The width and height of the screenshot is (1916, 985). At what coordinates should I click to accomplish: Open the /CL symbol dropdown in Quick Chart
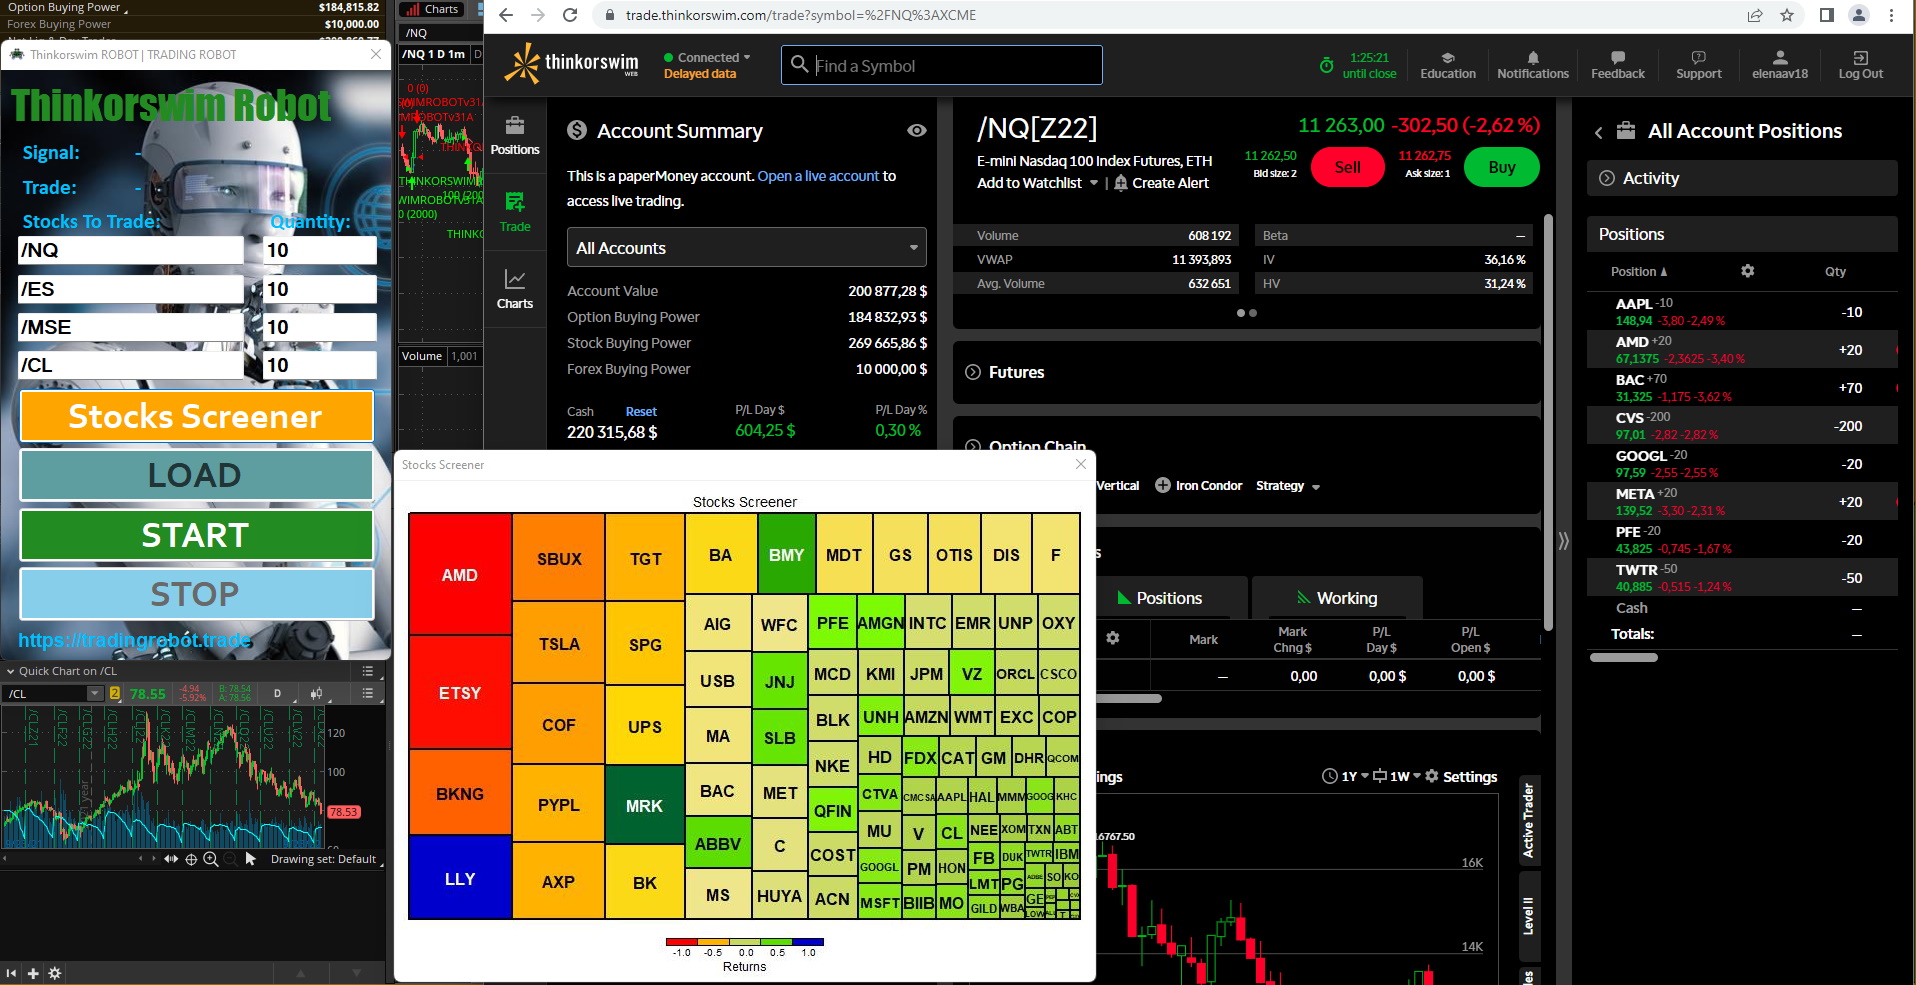pos(95,693)
